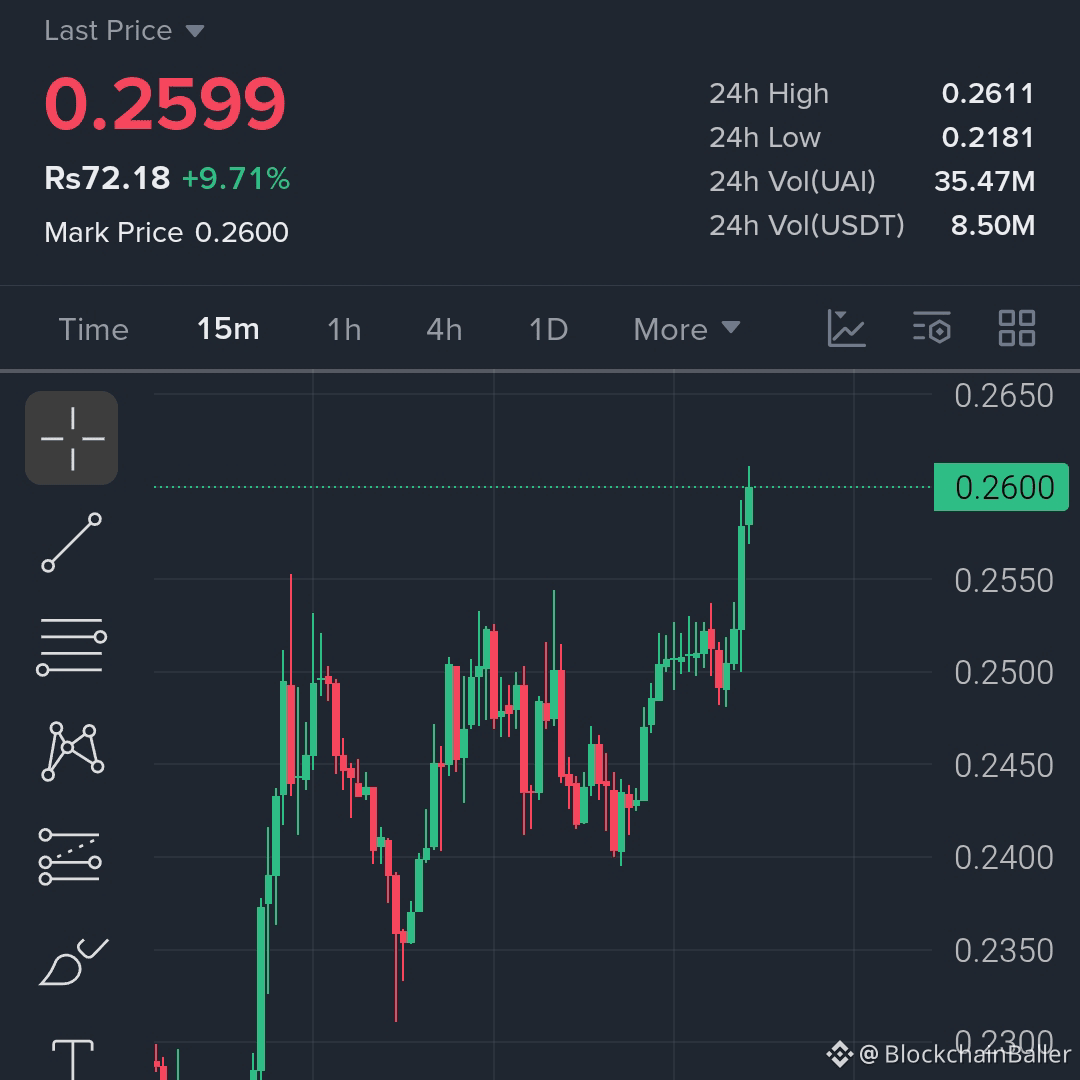The width and height of the screenshot is (1080, 1080).
Task: Open the Last Price dropdown
Action: tap(125, 31)
